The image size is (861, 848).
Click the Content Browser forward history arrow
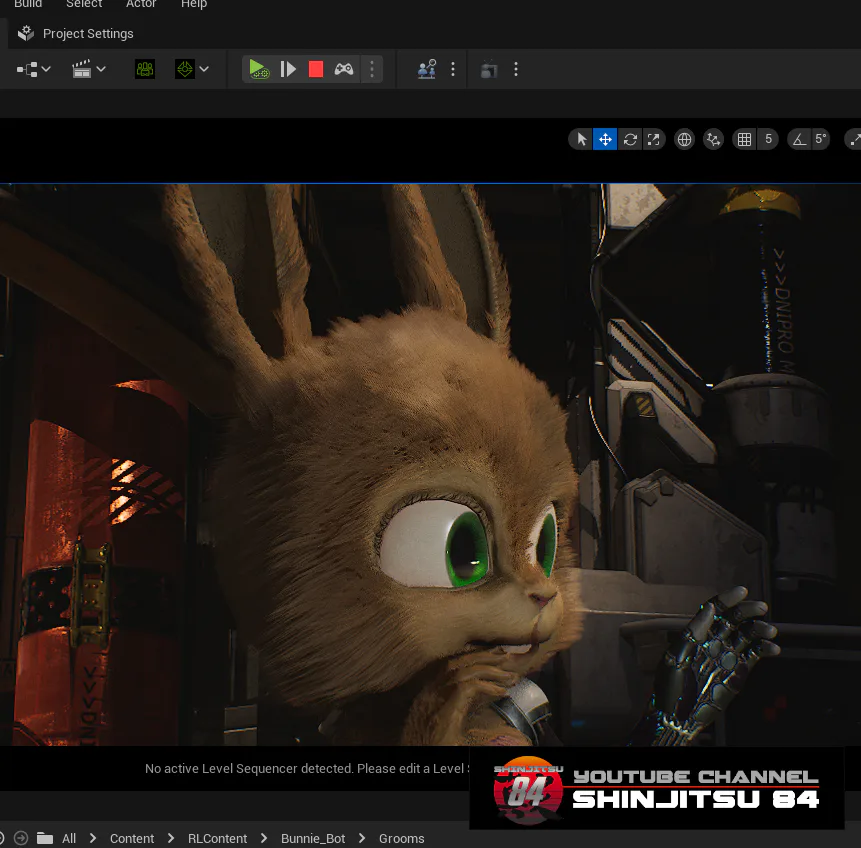(x=21, y=838)
